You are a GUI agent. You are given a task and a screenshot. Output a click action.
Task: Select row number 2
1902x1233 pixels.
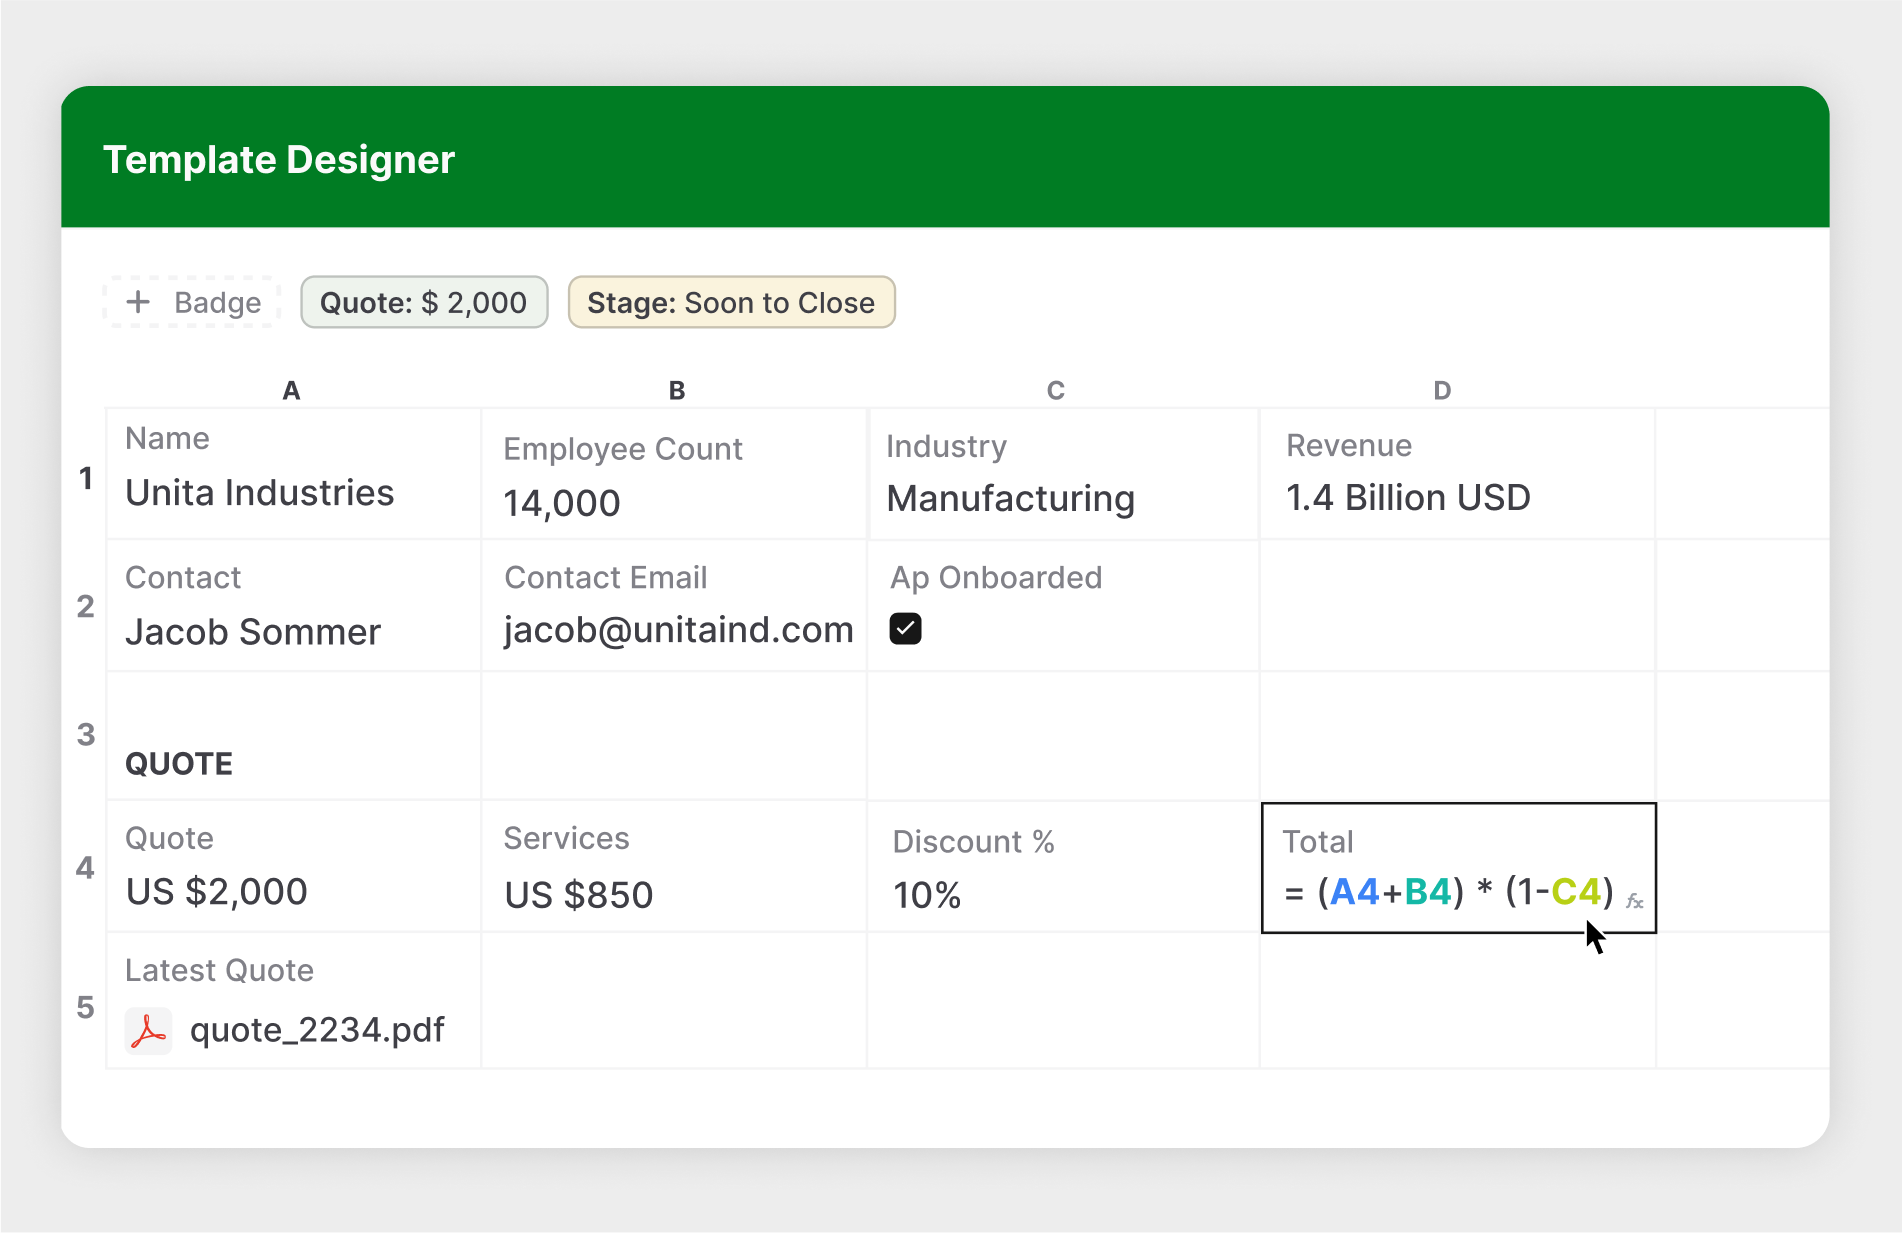click(86, 606)
